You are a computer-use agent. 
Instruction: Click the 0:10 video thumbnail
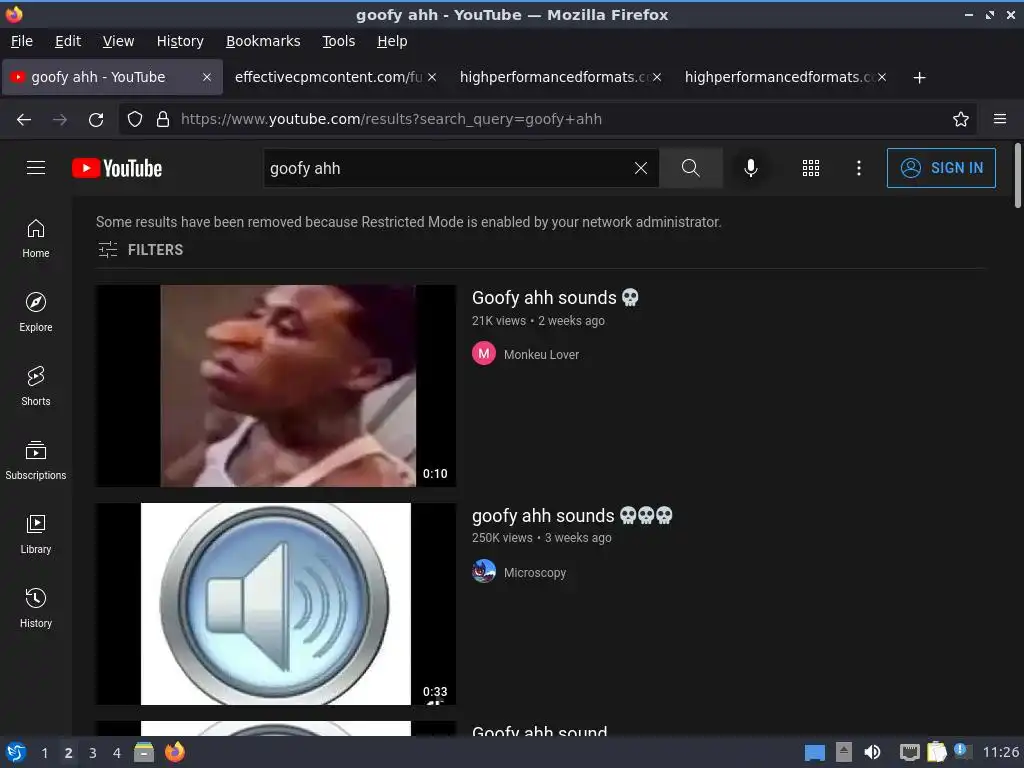[x=276, y=385]
